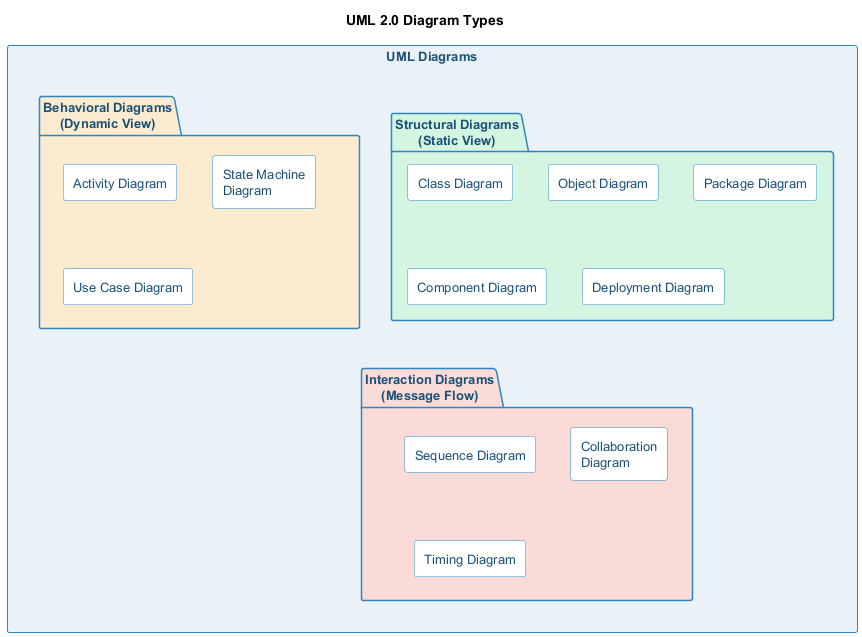Click the Activity Diagram node
Viewport: 862px width, 637px height.
[120, 183]
